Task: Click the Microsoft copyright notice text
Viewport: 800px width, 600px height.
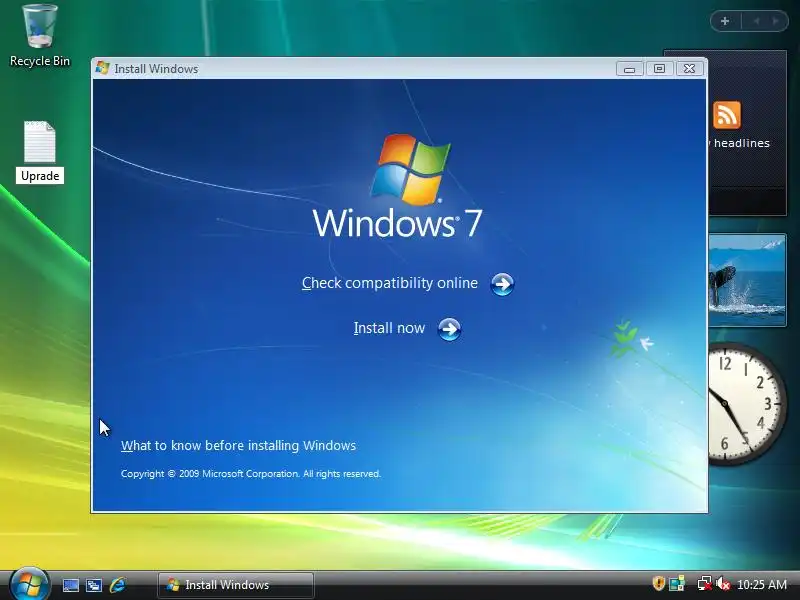Action: coord(251,473)
